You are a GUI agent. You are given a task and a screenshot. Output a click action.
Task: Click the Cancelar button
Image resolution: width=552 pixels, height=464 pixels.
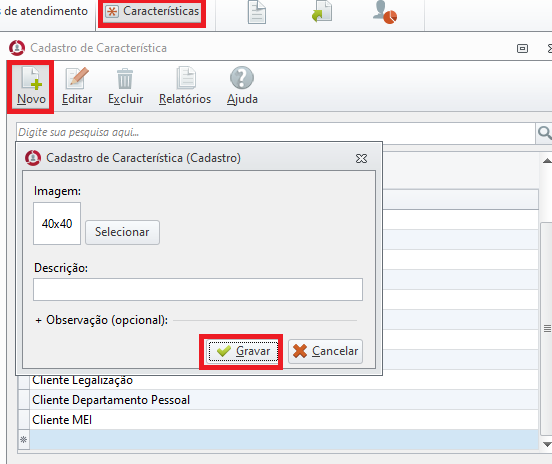point(326,351)
